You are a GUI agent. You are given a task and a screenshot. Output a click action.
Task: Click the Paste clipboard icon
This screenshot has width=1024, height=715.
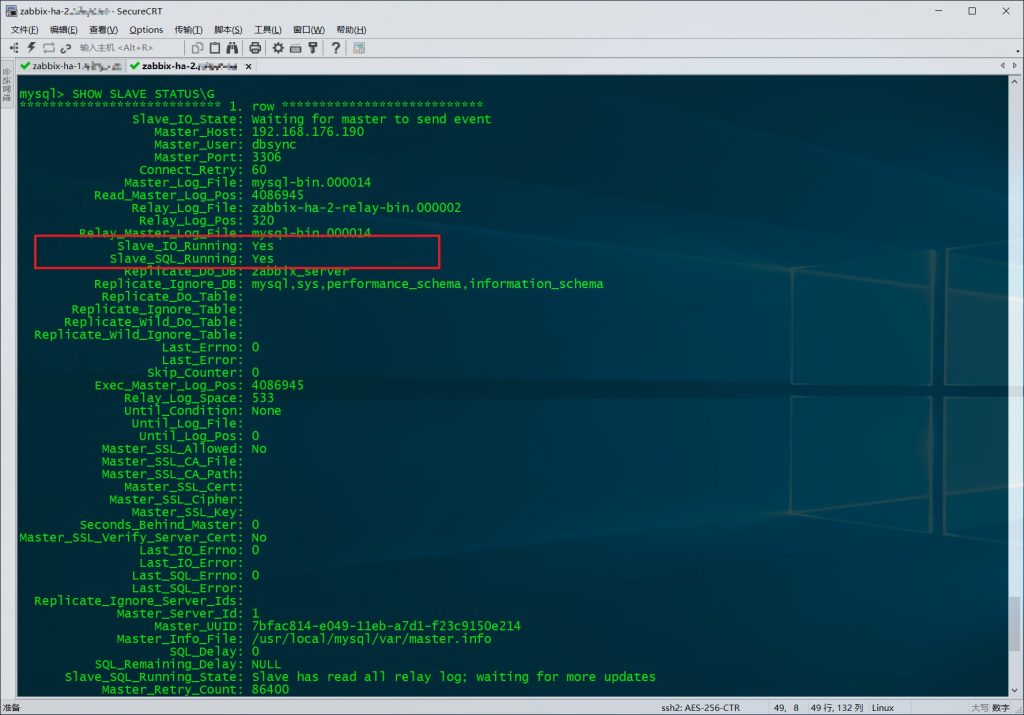pos(215,48)
